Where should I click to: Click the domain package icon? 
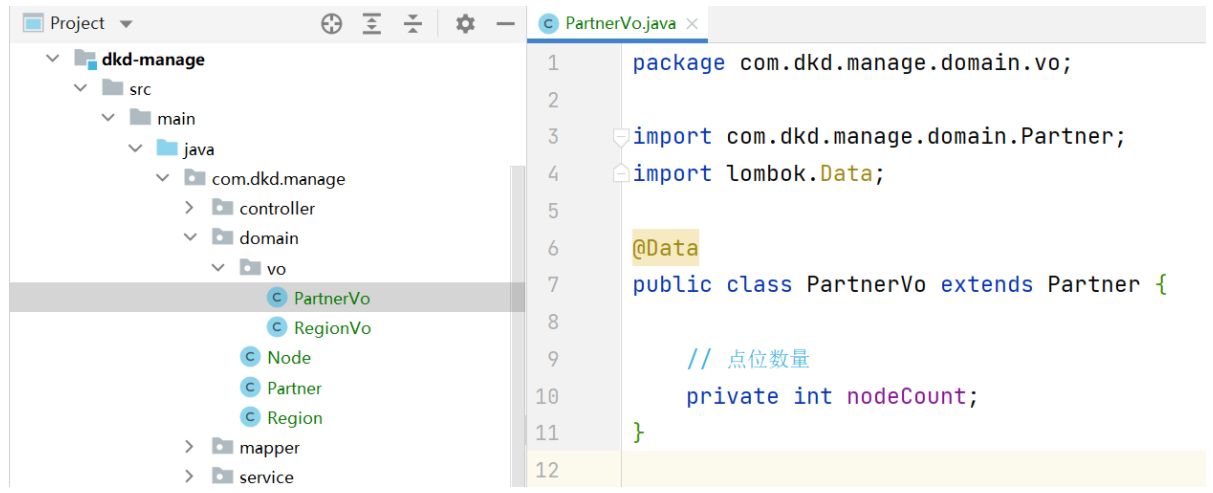tap(223, 238)
